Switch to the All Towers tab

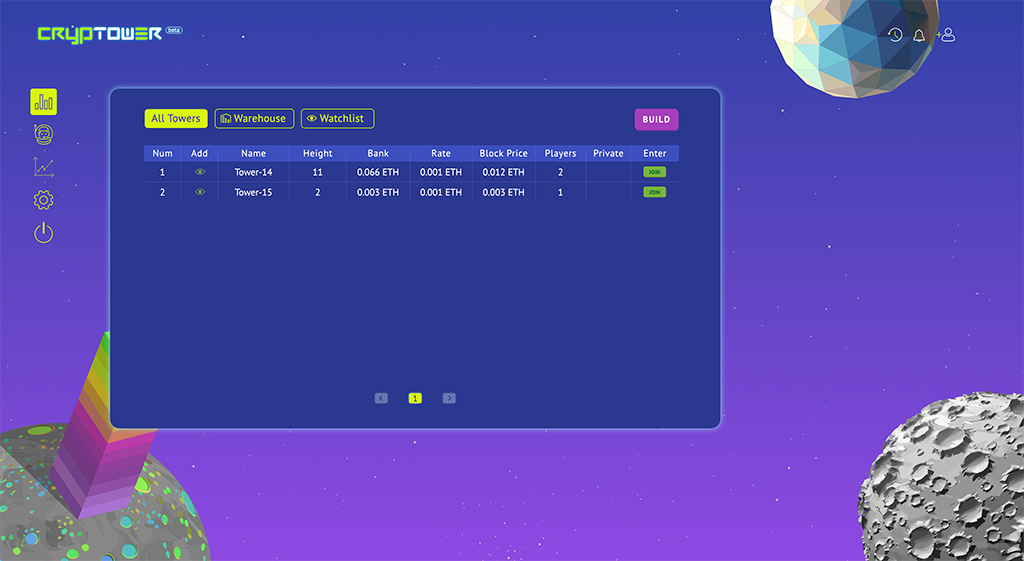(176, 118)
